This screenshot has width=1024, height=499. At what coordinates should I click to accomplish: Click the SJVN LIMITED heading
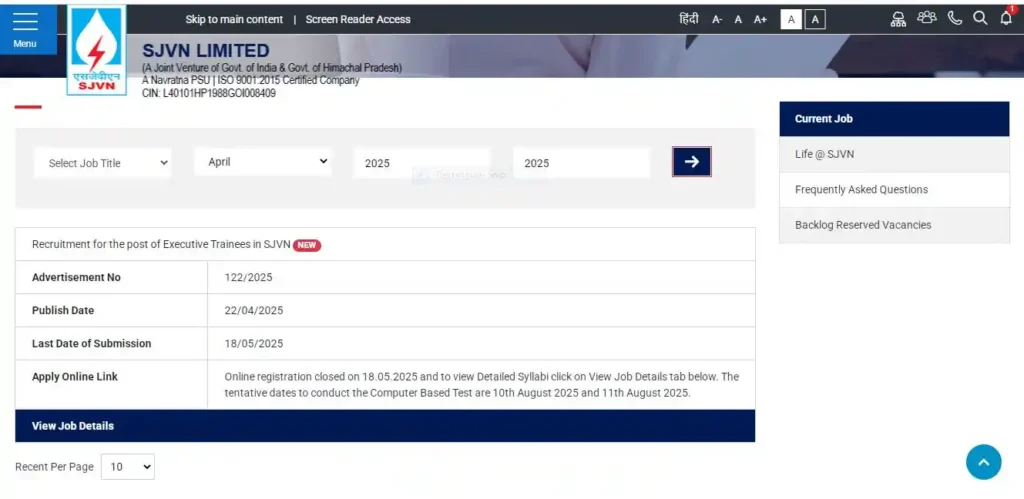click(x=206, y=51)
